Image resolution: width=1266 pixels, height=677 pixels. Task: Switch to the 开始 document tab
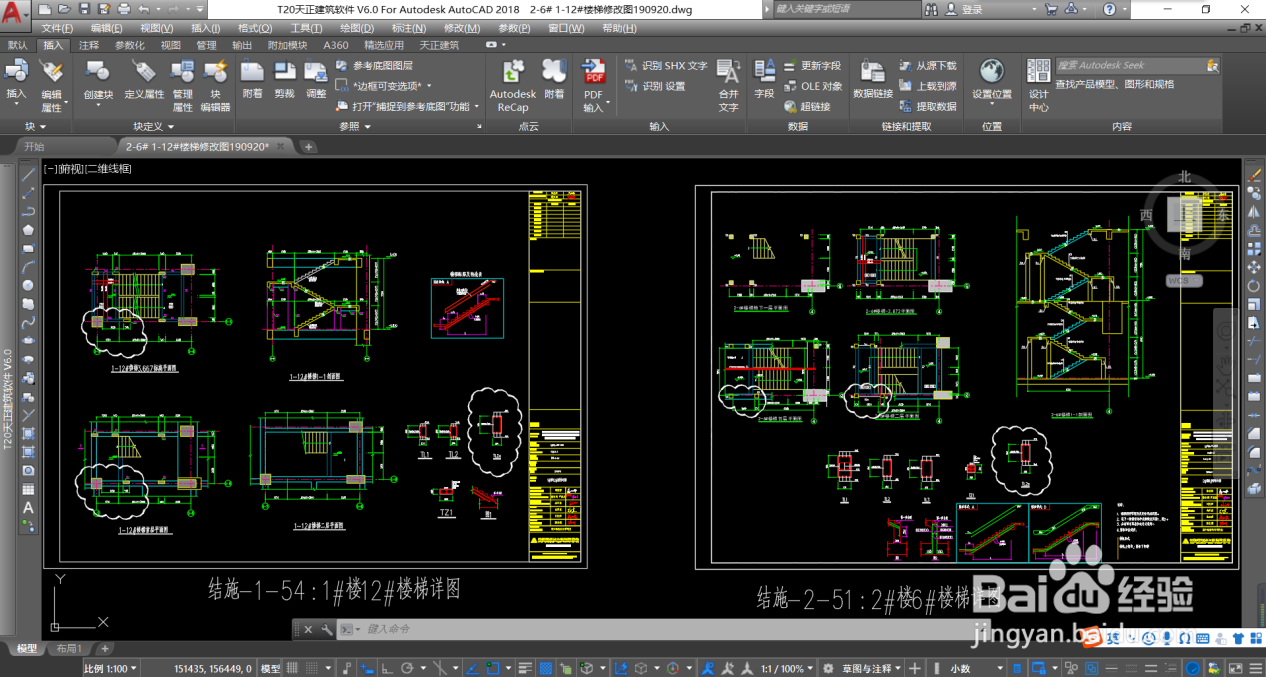[x=35, y=146]
